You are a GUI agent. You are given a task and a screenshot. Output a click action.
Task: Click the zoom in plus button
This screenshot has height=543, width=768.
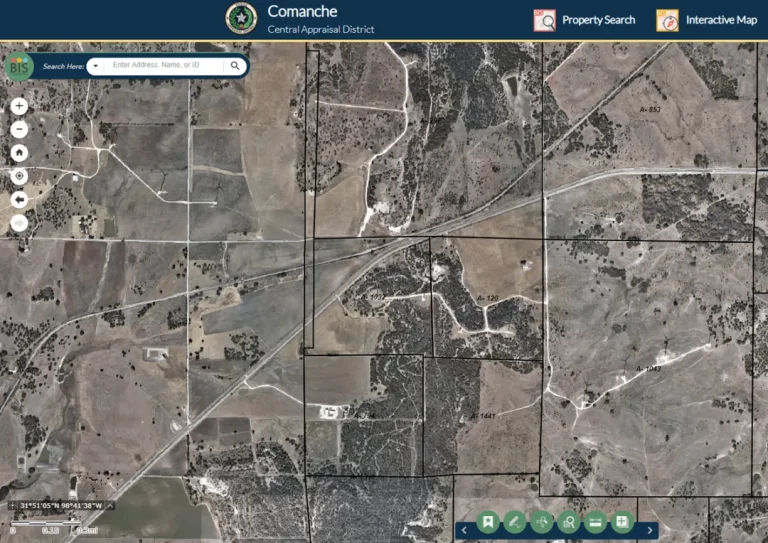pos(19,106)
